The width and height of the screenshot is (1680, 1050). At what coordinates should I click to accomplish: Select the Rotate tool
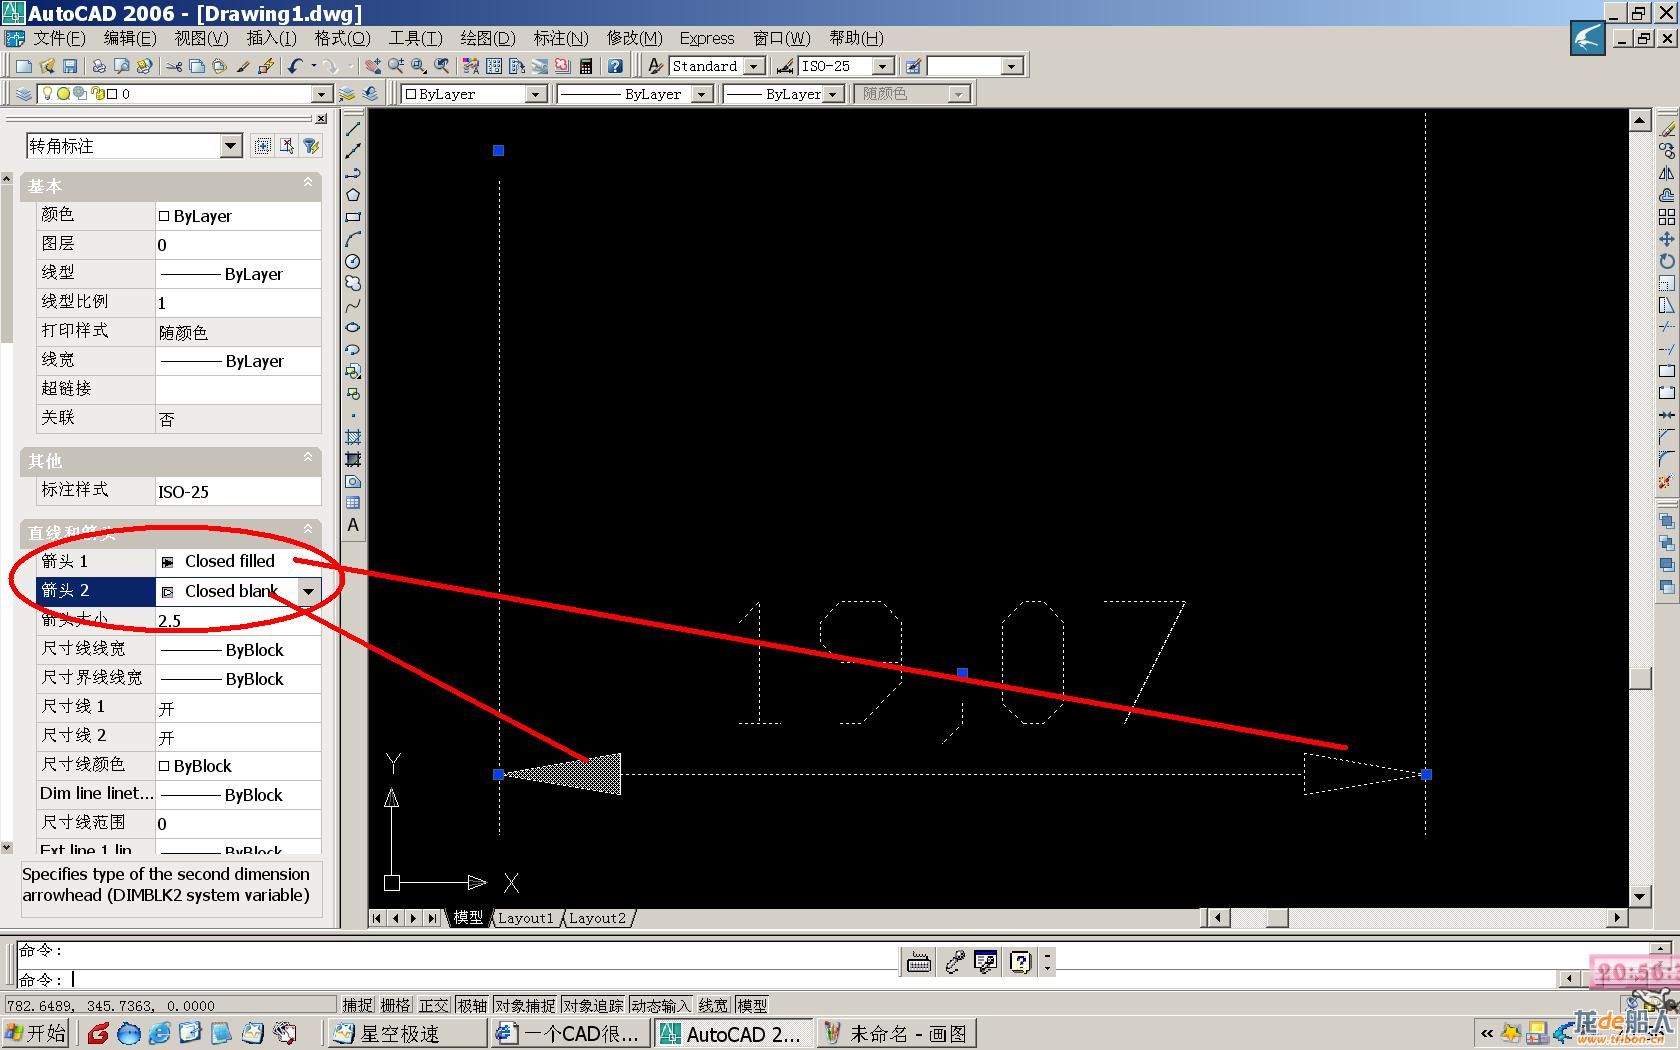(1666, 261)
